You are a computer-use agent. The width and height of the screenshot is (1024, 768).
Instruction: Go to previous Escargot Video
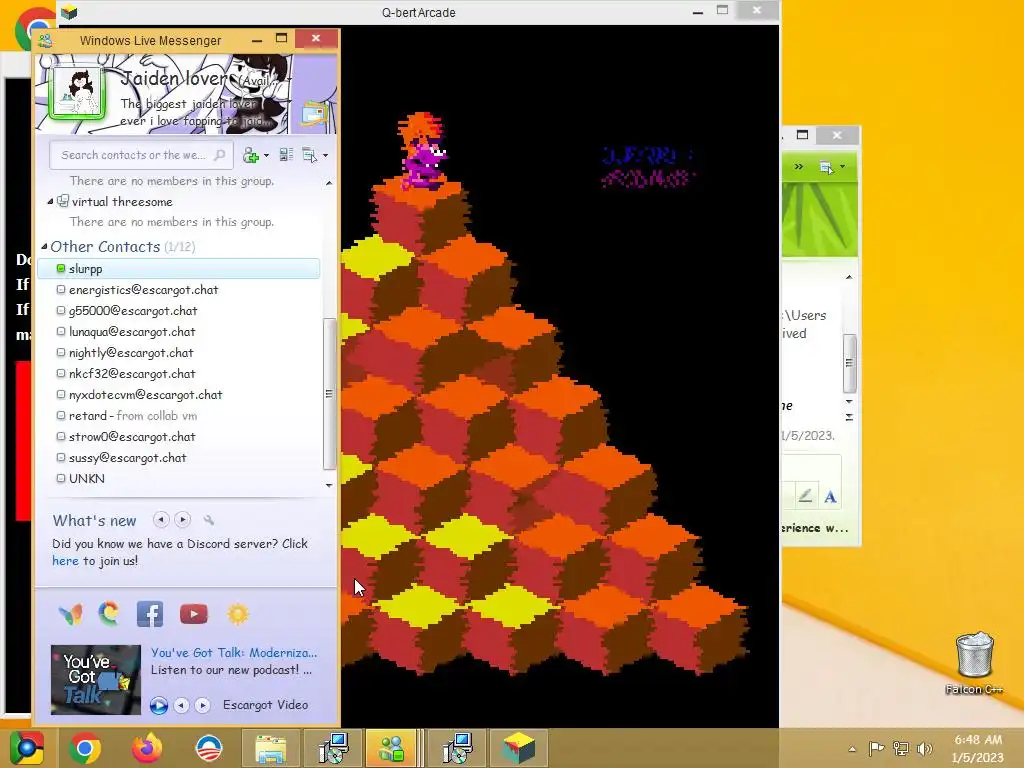pyautogui.click(x=182, y=705)
